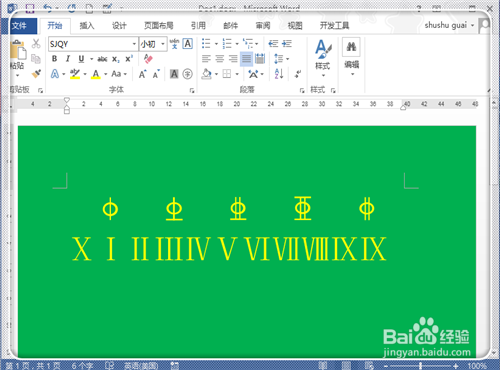
Task: Open the shushu guai account menu
Action: point(449,25)
